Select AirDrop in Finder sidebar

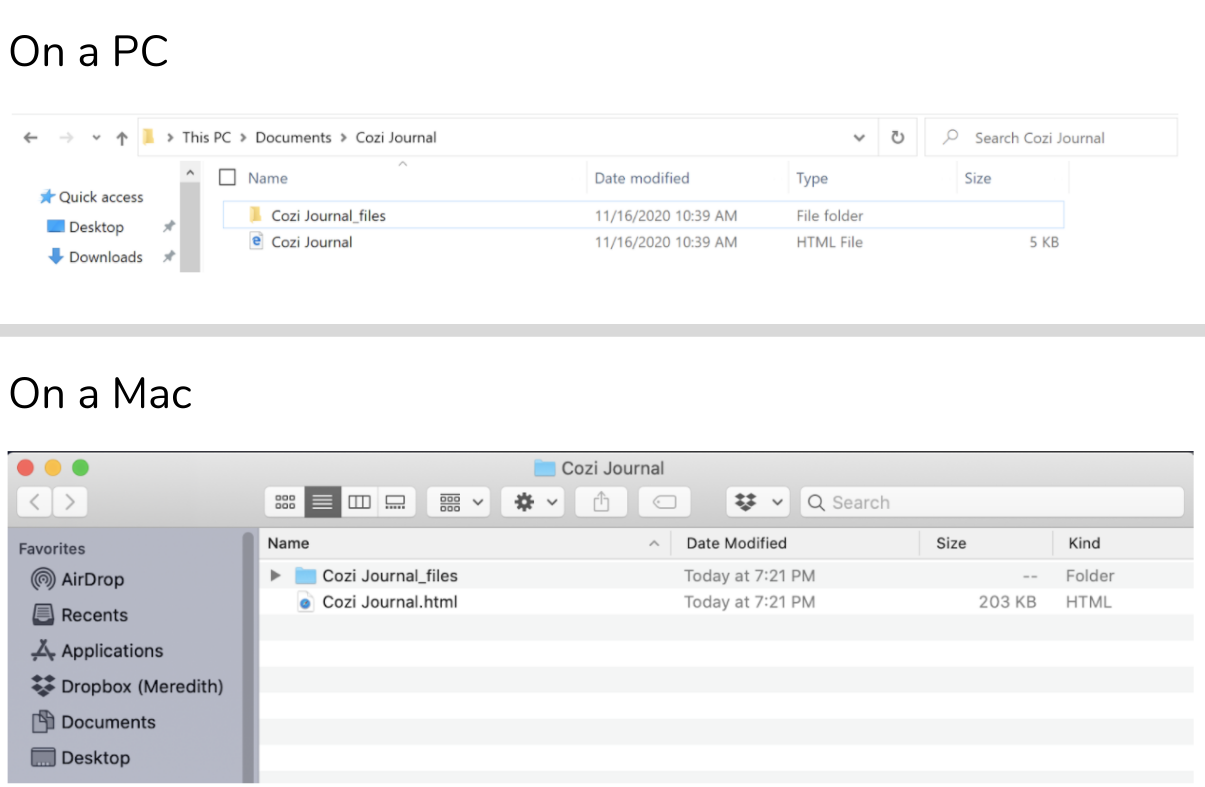[92, 579]
